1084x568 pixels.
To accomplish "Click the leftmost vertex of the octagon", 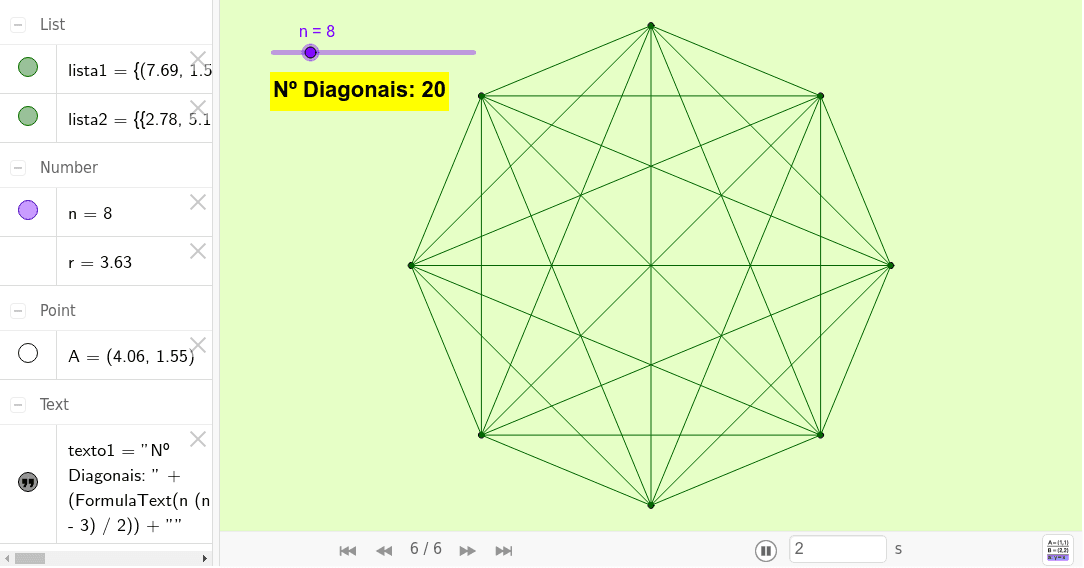I will click(411, 265).
